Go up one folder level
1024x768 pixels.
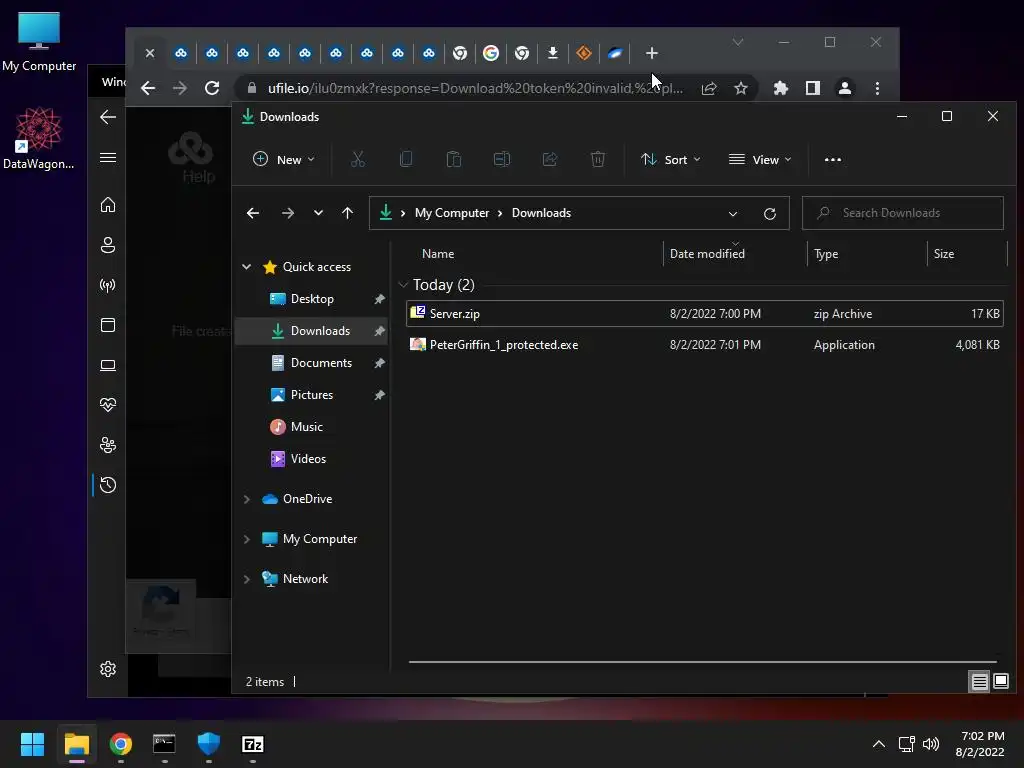pyautogui.click(x=347, y=213)
